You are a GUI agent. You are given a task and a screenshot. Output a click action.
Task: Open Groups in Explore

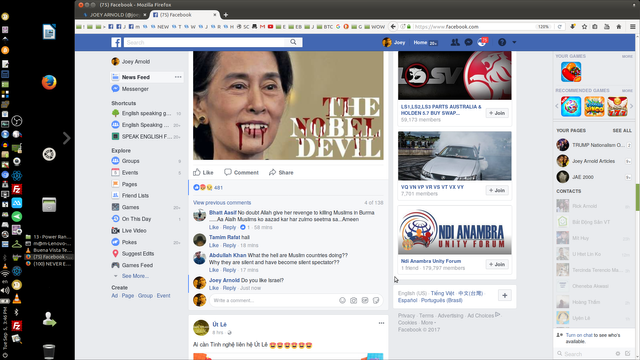pyautogui.click(x=131, y=161)
